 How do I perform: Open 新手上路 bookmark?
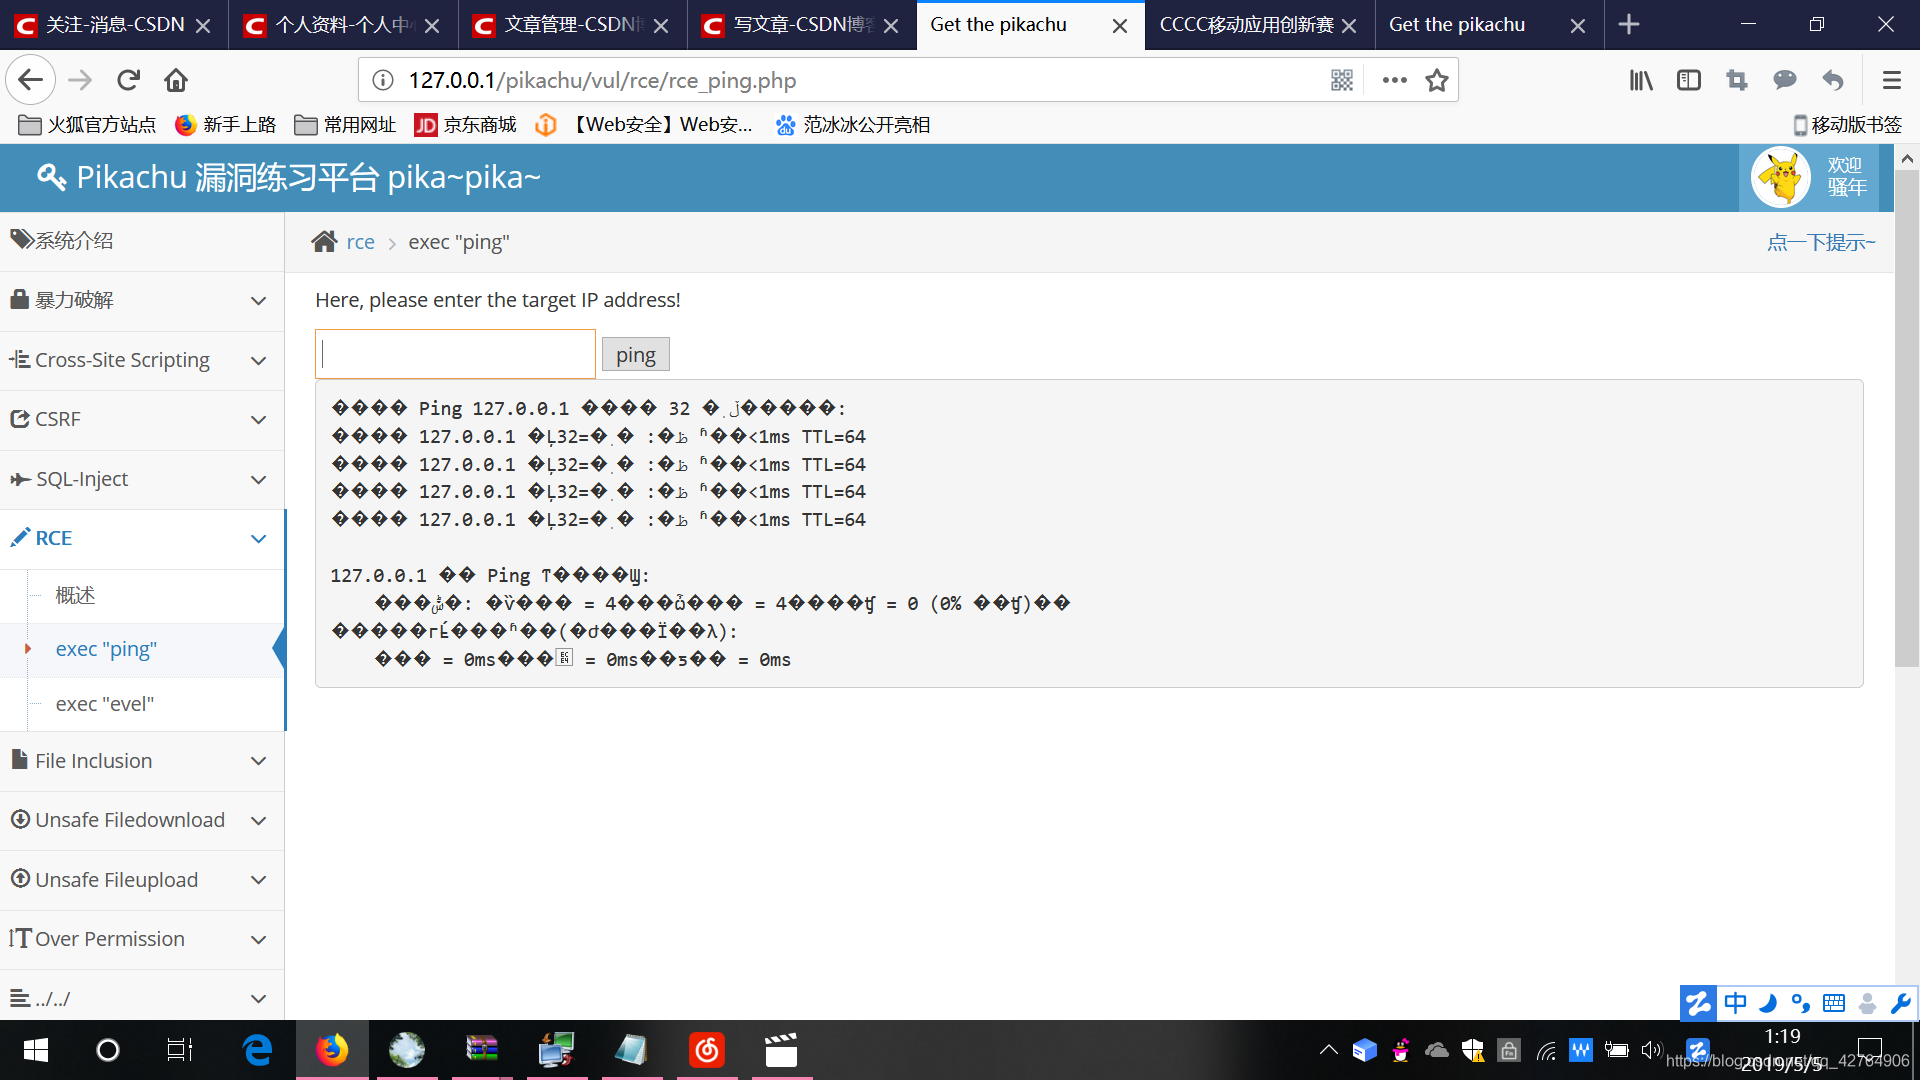[x=226, y=125]
